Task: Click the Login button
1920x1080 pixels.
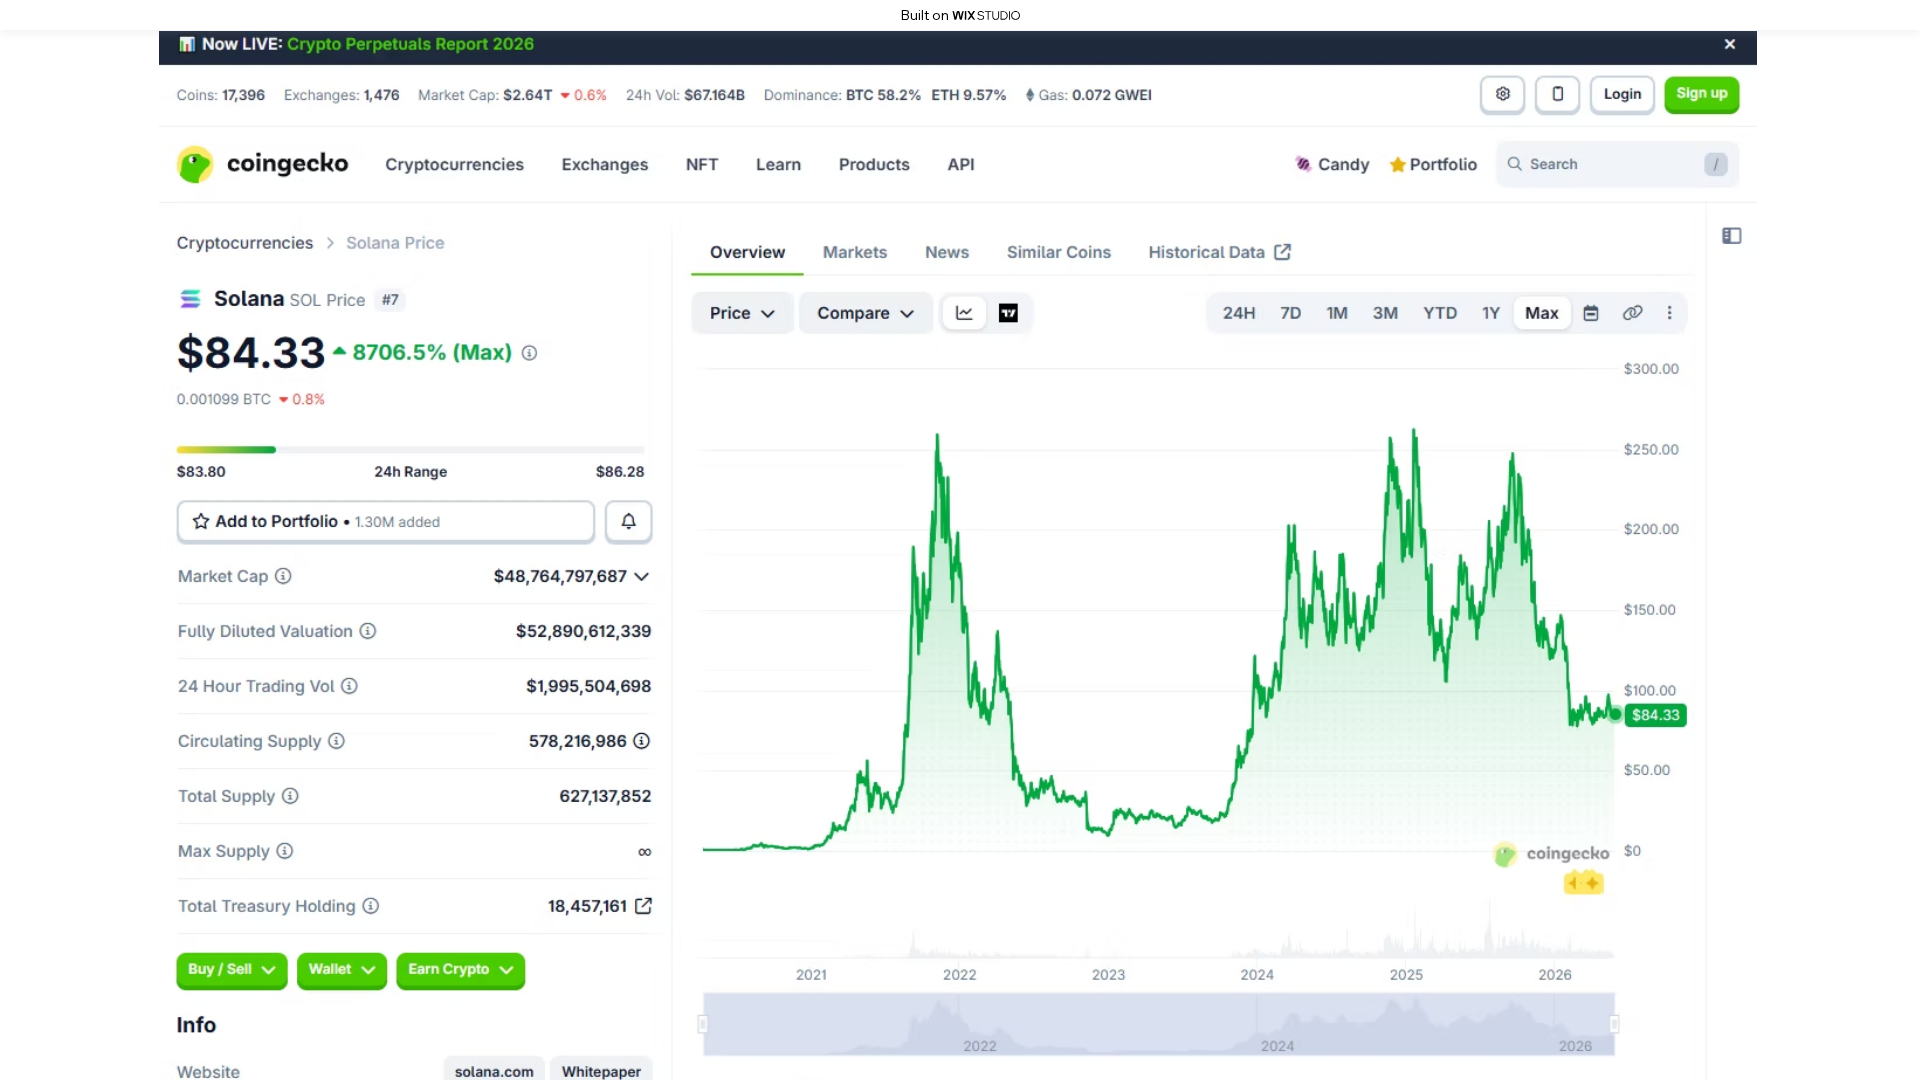Action: (1622, 94)
